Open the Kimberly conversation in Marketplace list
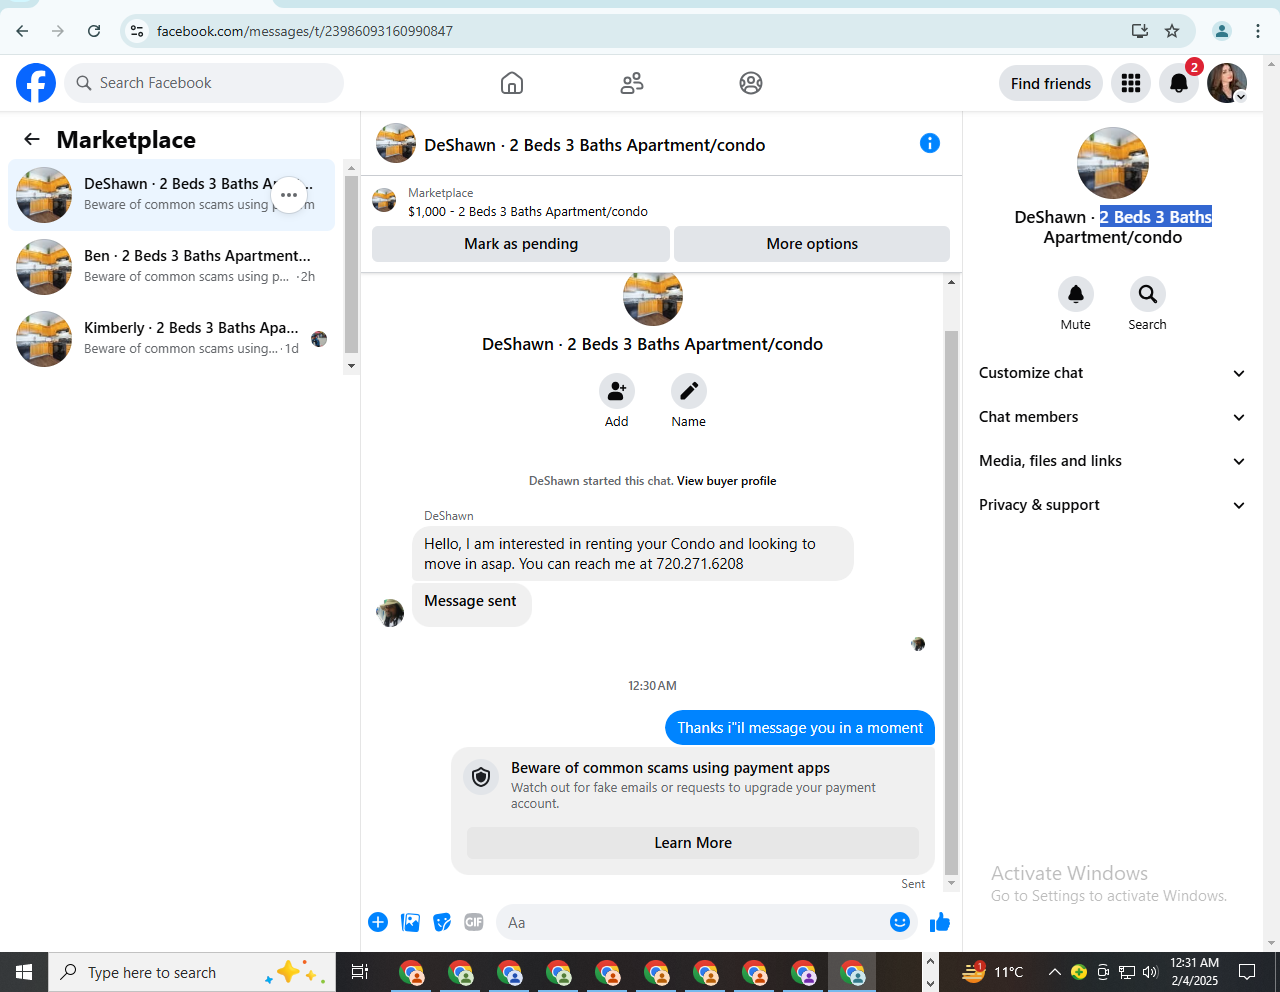The width and height of the screenshot is (1280, 992). click(x=172, y=339)
